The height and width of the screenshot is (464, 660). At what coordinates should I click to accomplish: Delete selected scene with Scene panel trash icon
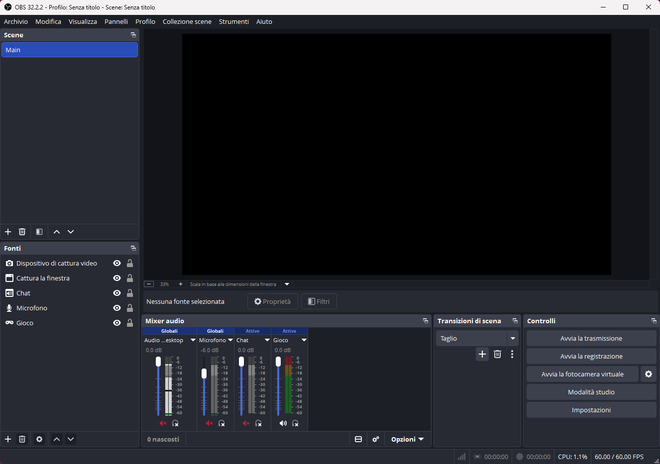(x=22, y=232)
